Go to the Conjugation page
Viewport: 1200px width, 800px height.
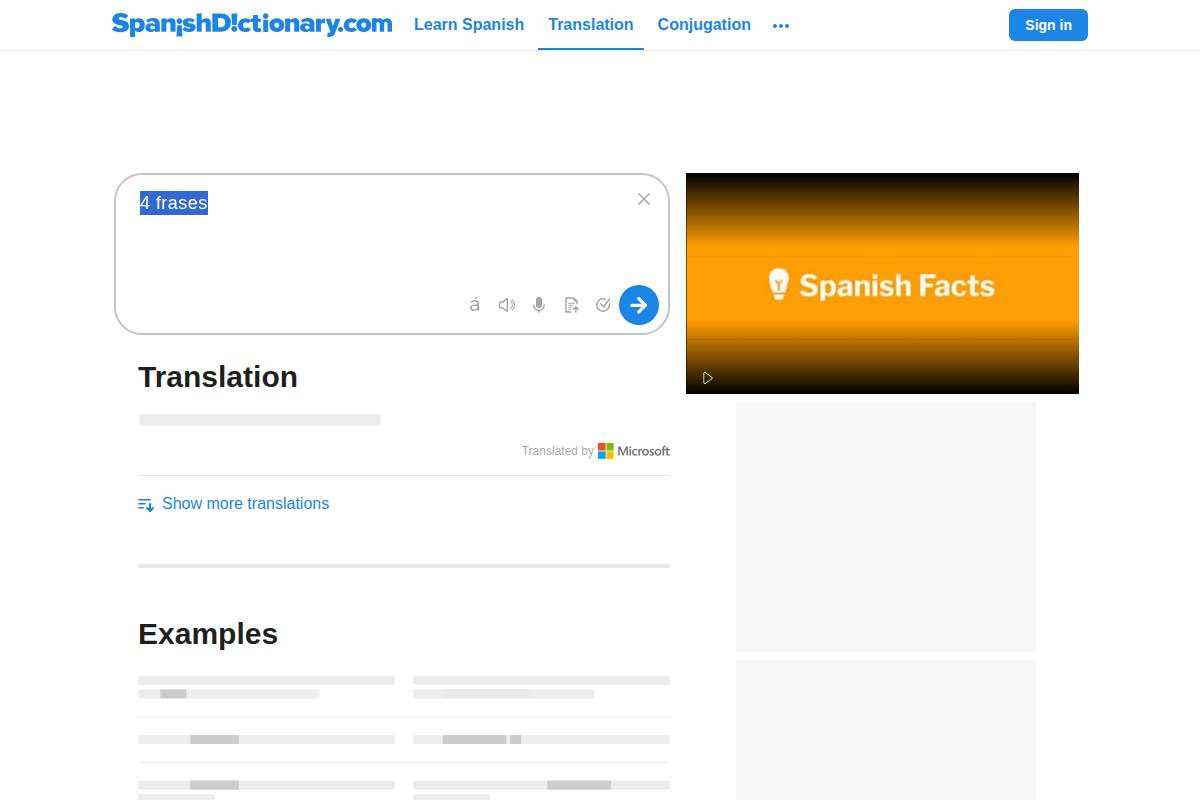coord(704,25)
